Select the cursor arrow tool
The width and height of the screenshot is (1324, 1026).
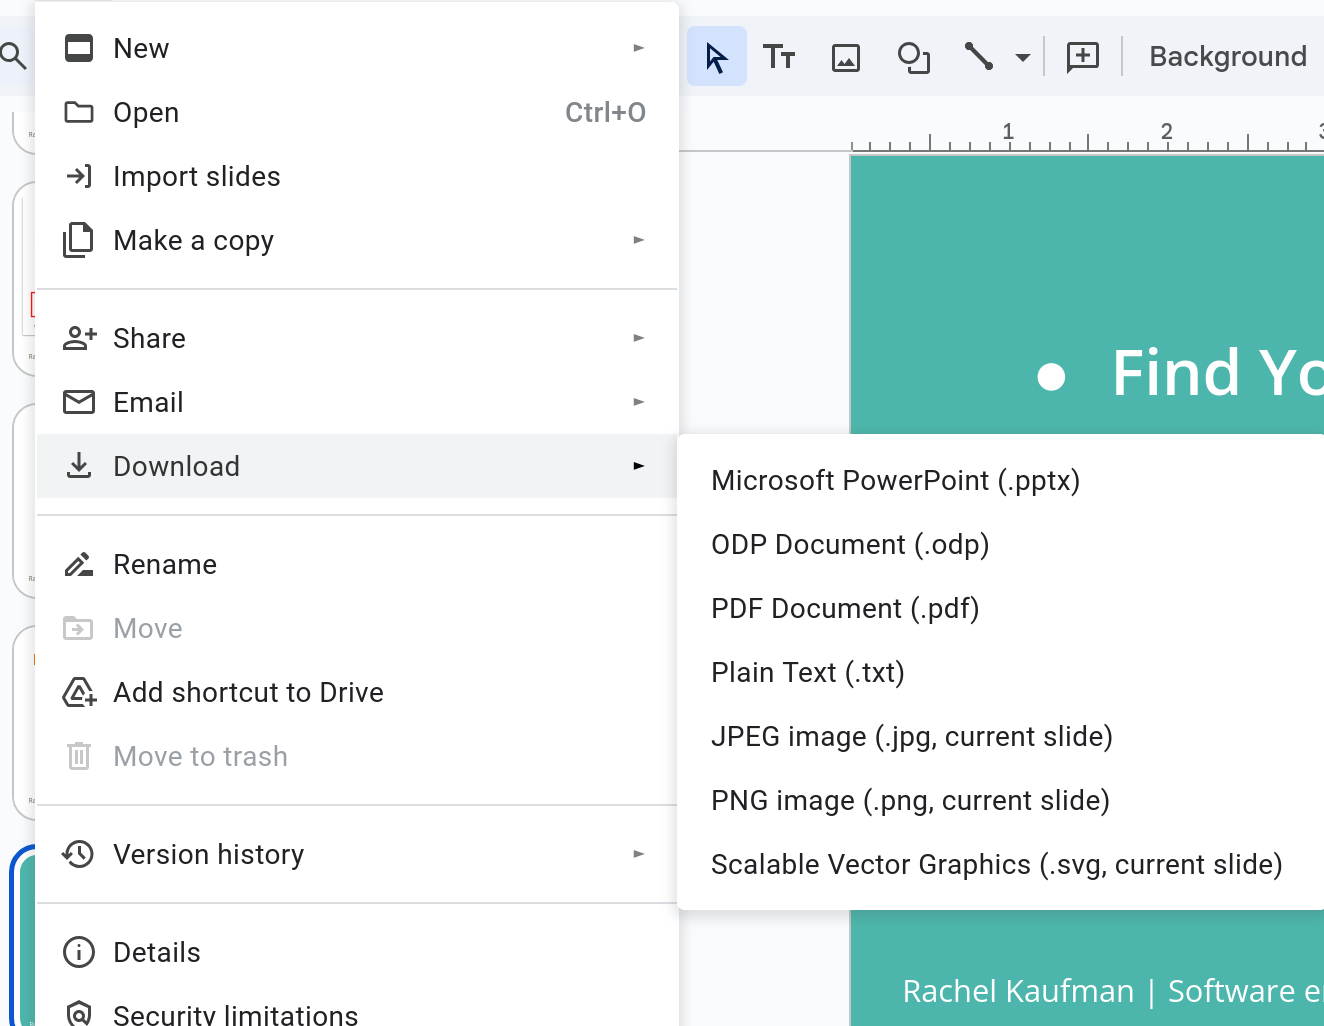[716, 57]
